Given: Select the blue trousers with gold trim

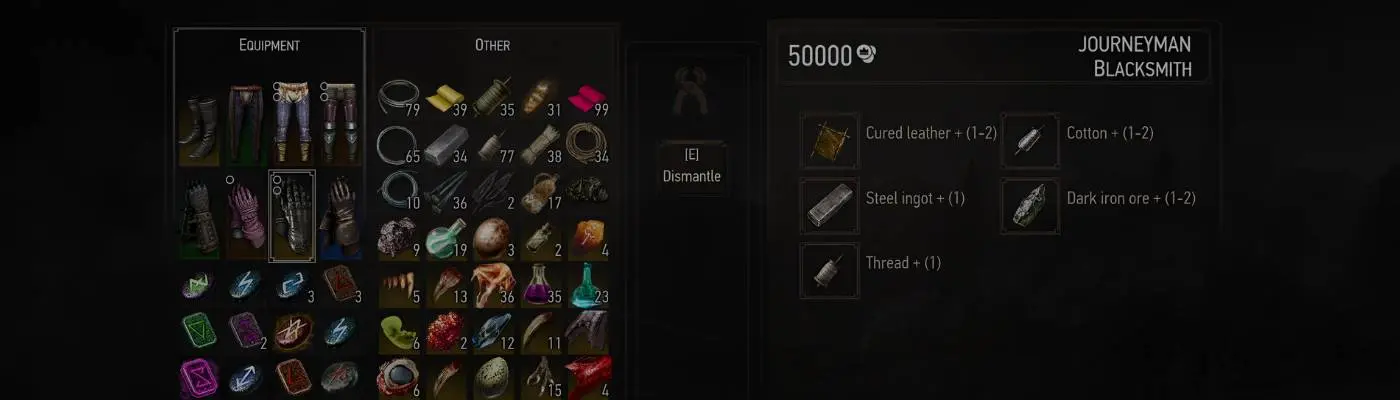Looking at the screenshot, I should point(292,125).
